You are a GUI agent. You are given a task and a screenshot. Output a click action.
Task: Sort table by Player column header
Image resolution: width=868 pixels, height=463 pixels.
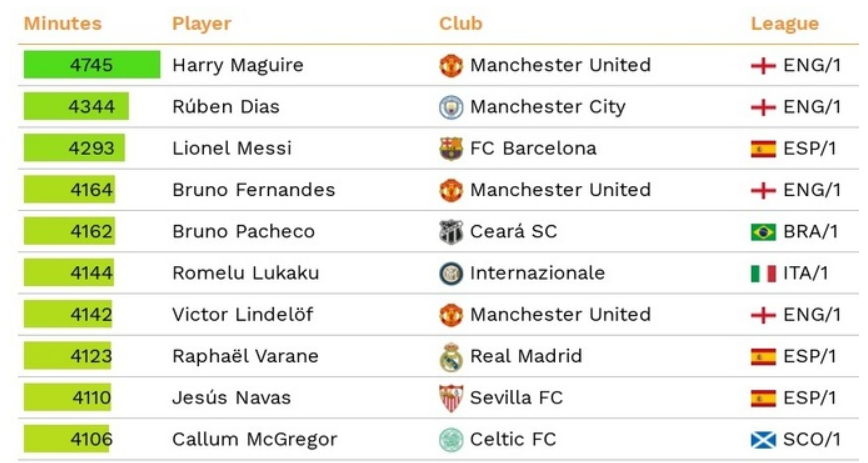202,23
